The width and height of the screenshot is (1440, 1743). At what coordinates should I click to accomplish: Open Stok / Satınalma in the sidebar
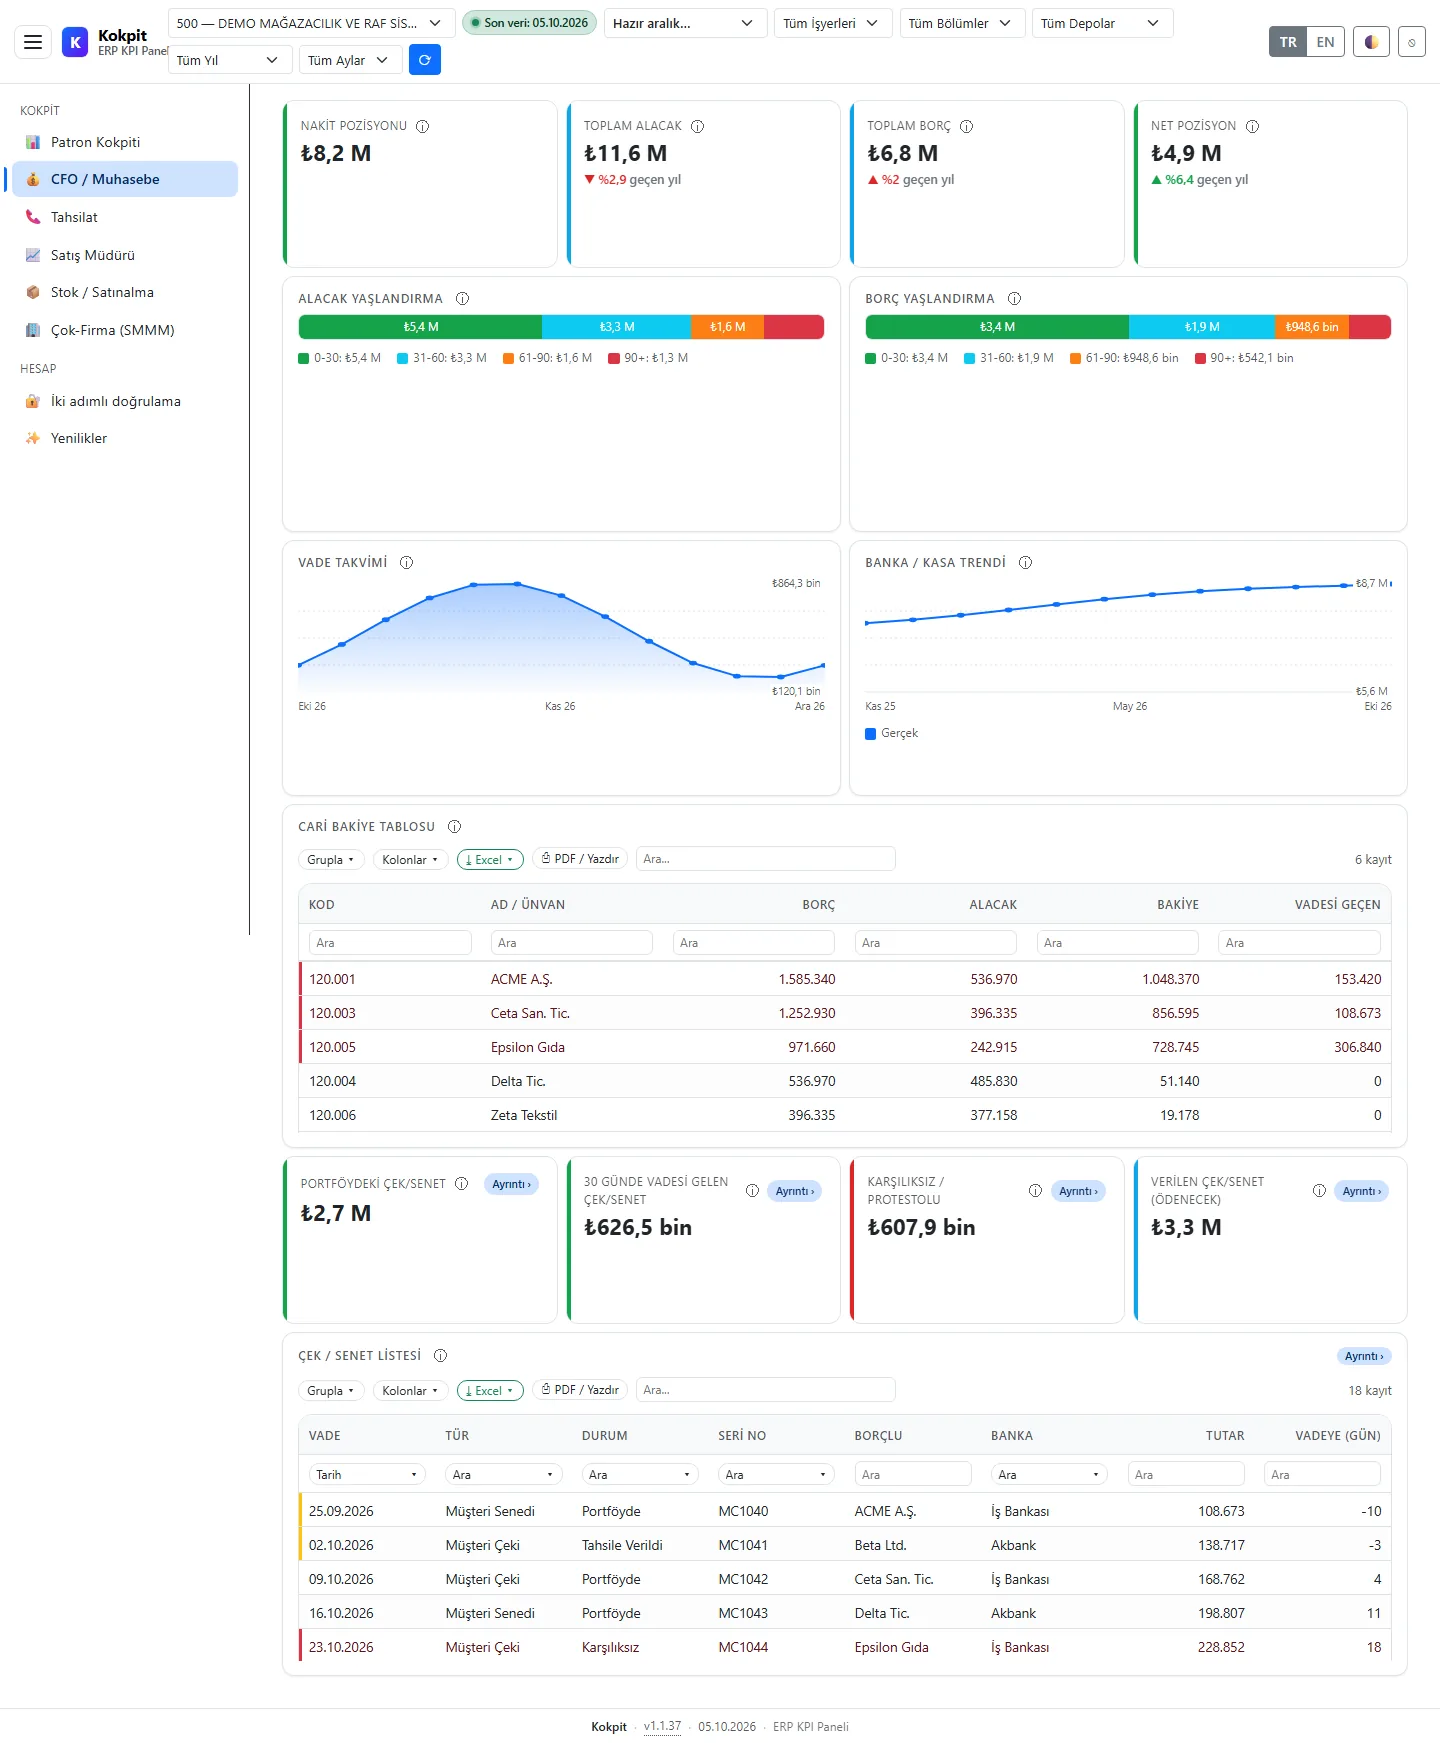125,292
